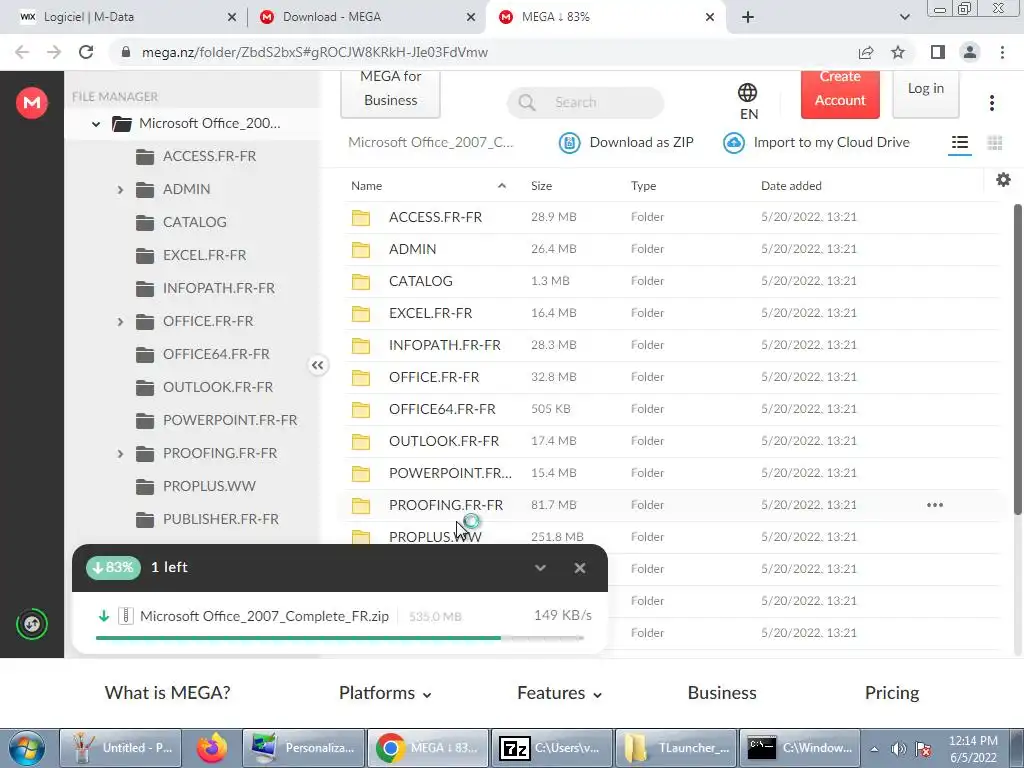Click the Microsoft Office_2007_C... breadcrumb
Viewport: 1024px width, 768px height.
430,142
